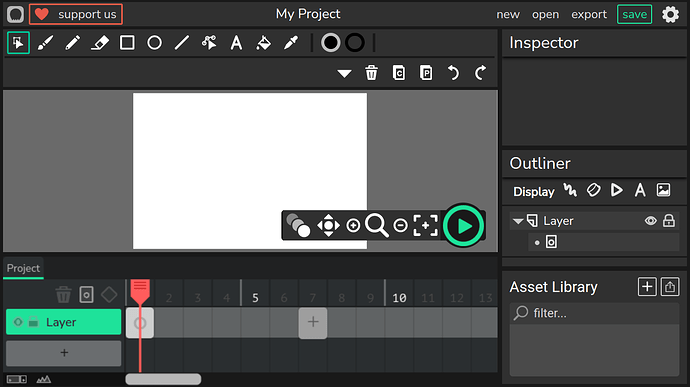Click the zoom in plus icon

tap(353, 225)
